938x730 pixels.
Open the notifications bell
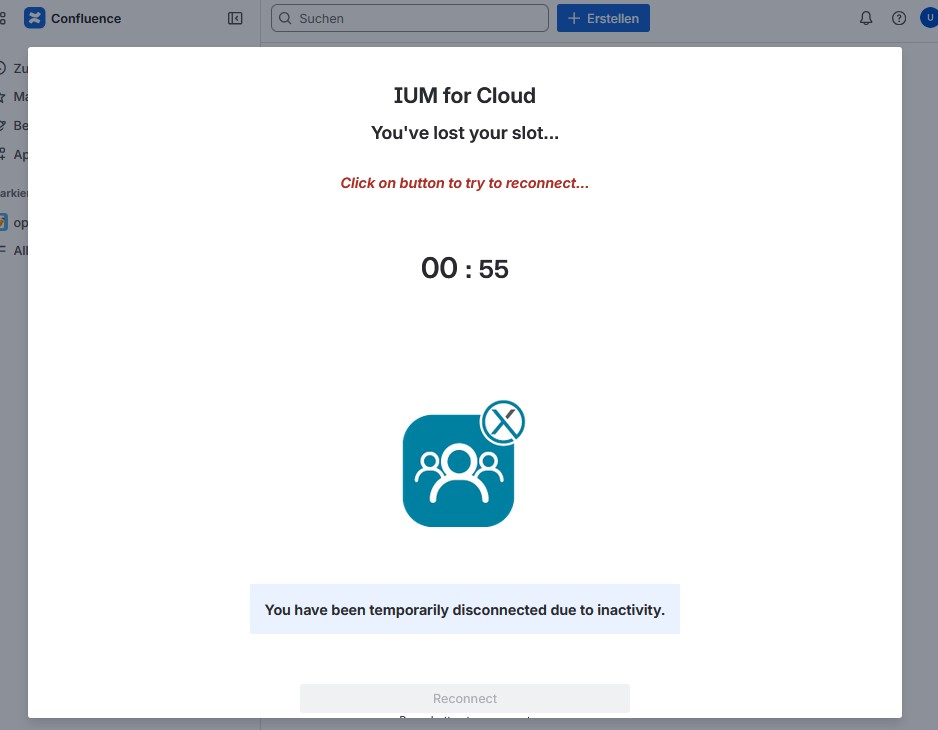[x=866, y=19]
